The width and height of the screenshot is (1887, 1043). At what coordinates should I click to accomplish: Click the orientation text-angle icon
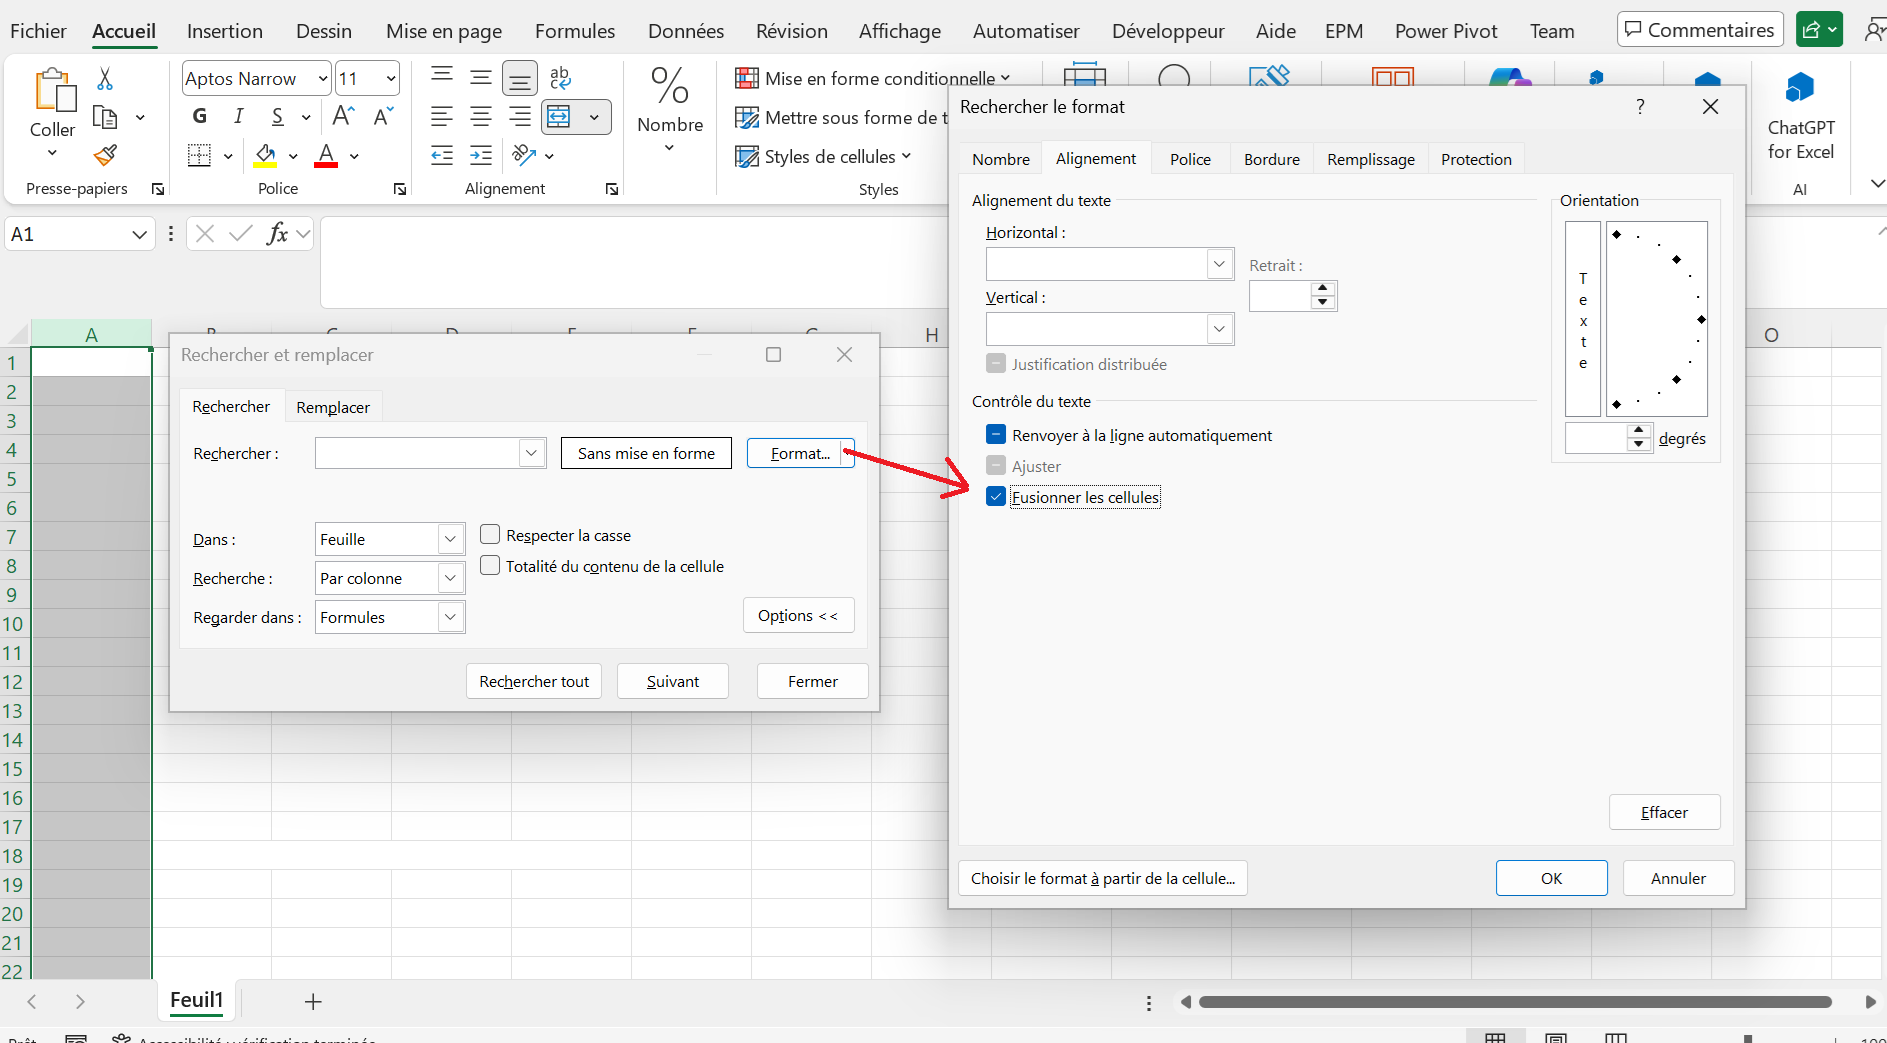524,155
